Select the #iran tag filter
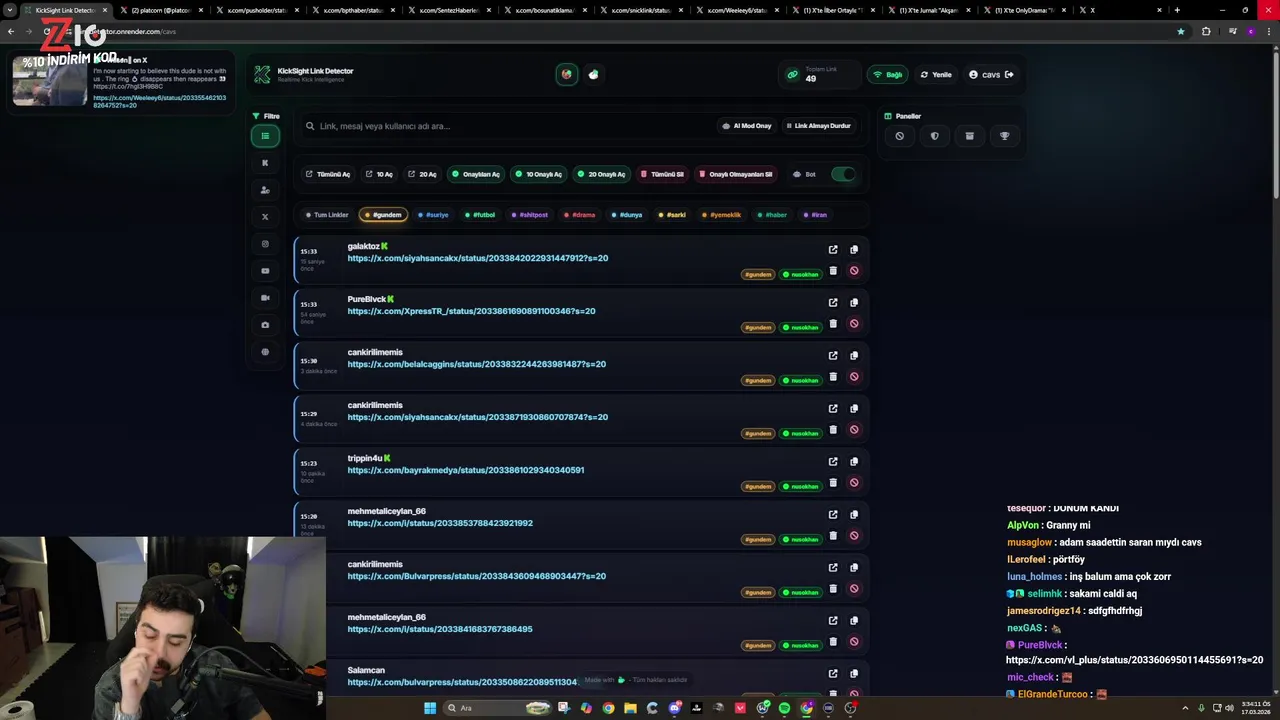 tap(815, 215)
